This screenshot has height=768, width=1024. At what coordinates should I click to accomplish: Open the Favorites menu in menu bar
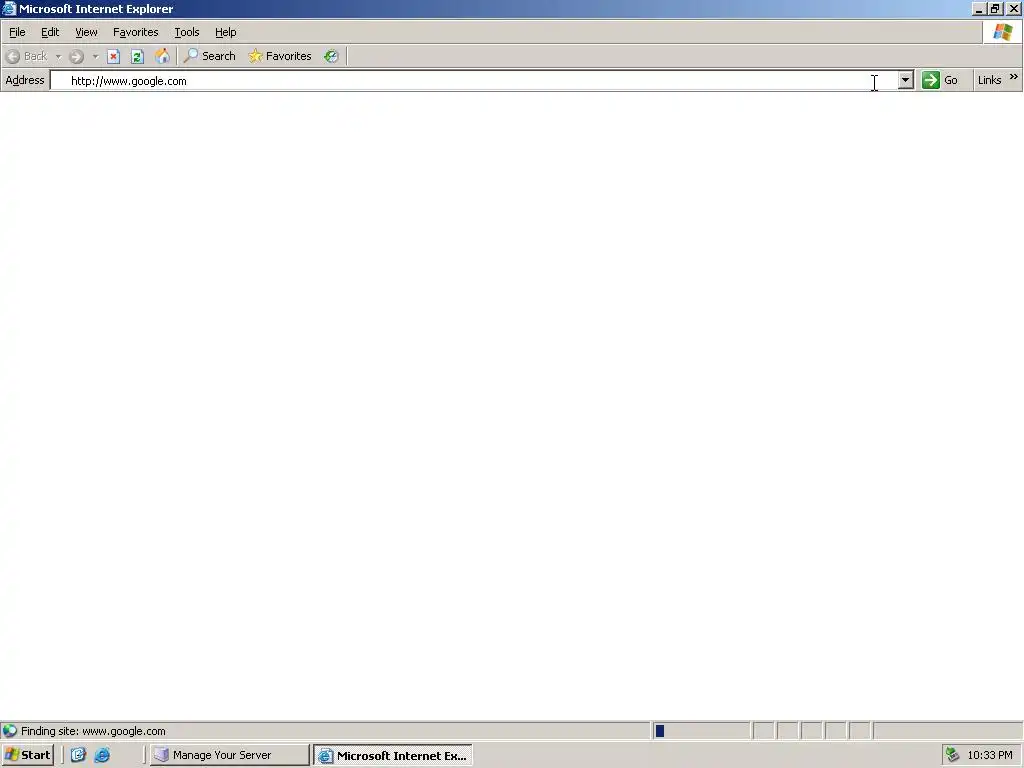[136, 32]
